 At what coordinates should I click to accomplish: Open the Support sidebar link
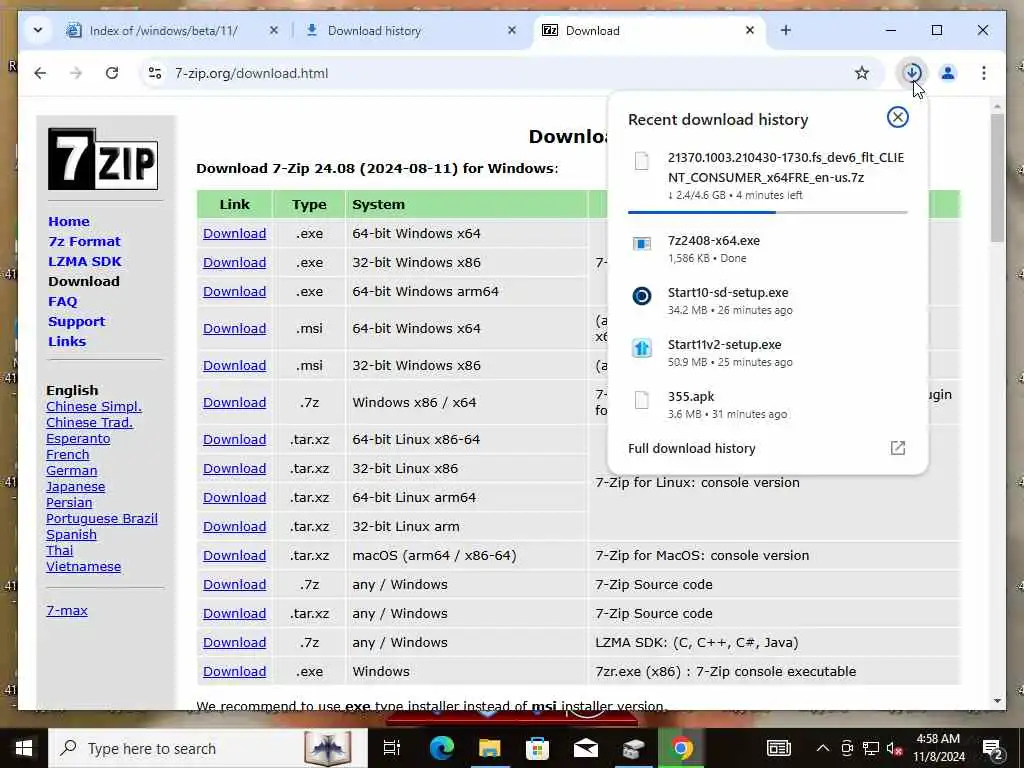(x=76, y=321)
